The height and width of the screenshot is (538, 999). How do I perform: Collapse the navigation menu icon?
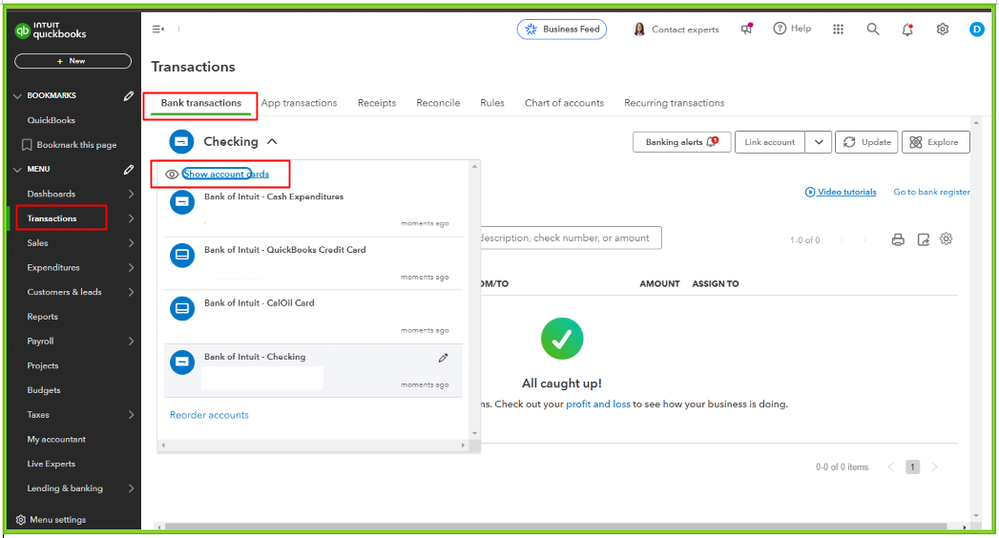158,29
